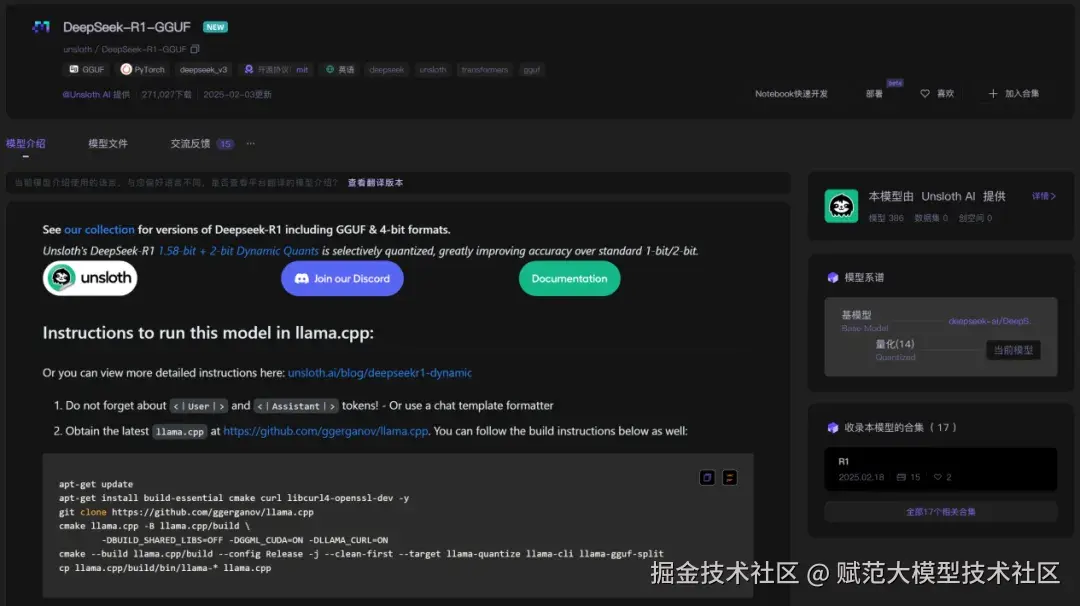Image resolution: width=1080 pixels, height=606 pixels.
Task: Click the 271,027下载 download count
Action: click(167, 94)
